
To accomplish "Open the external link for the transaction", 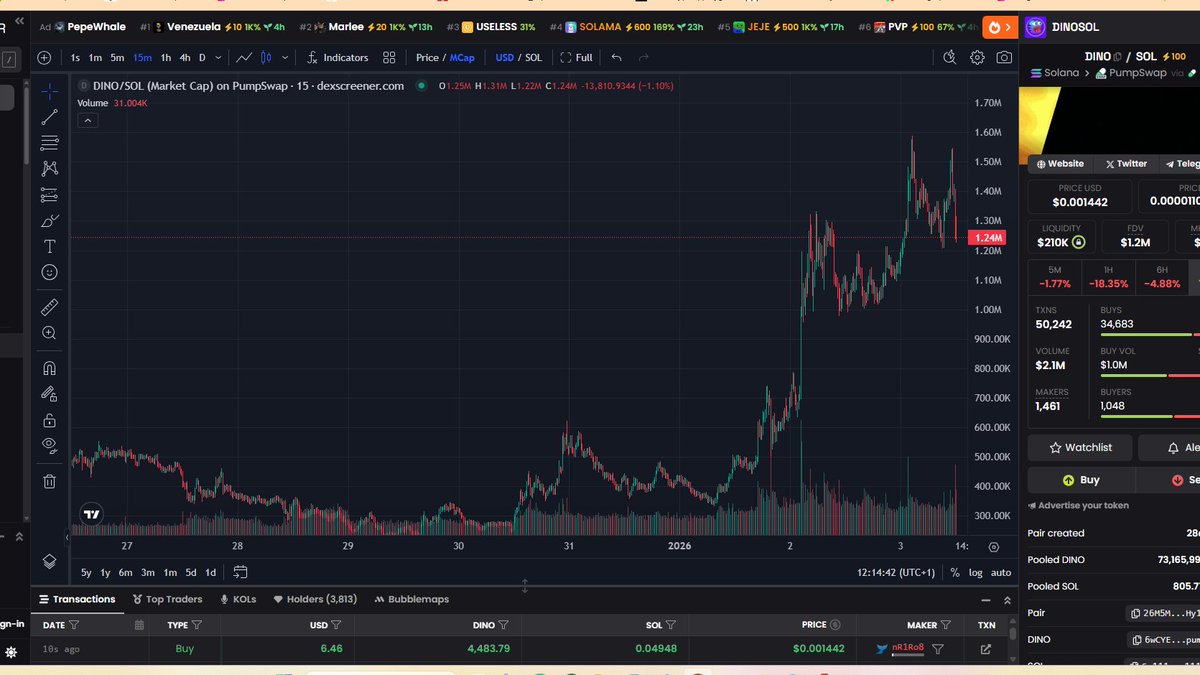I will click(986, 649).
